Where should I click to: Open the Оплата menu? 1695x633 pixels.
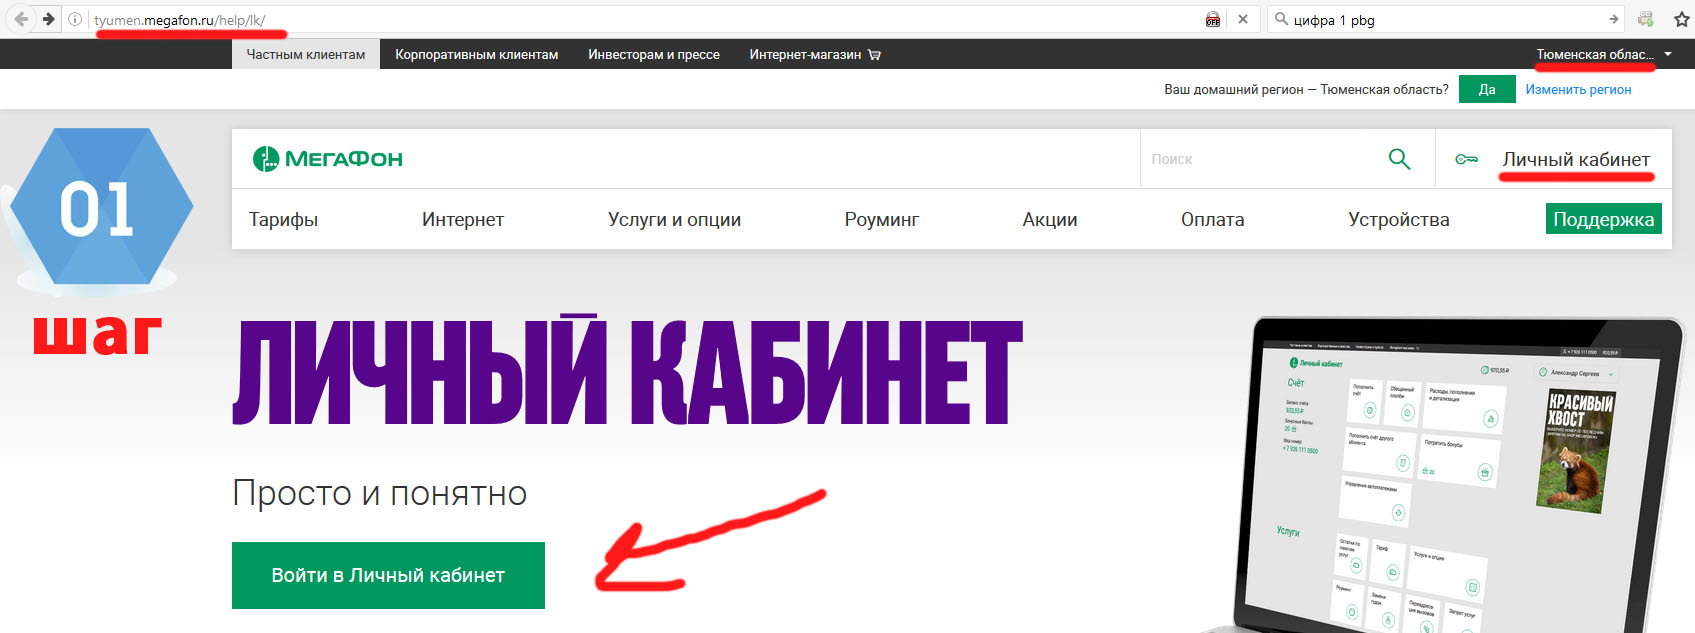(x=1212, y=219)
